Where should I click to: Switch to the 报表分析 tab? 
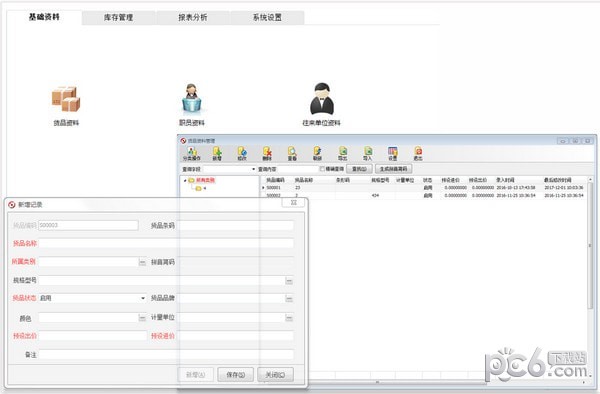click(x=192, y=18)
